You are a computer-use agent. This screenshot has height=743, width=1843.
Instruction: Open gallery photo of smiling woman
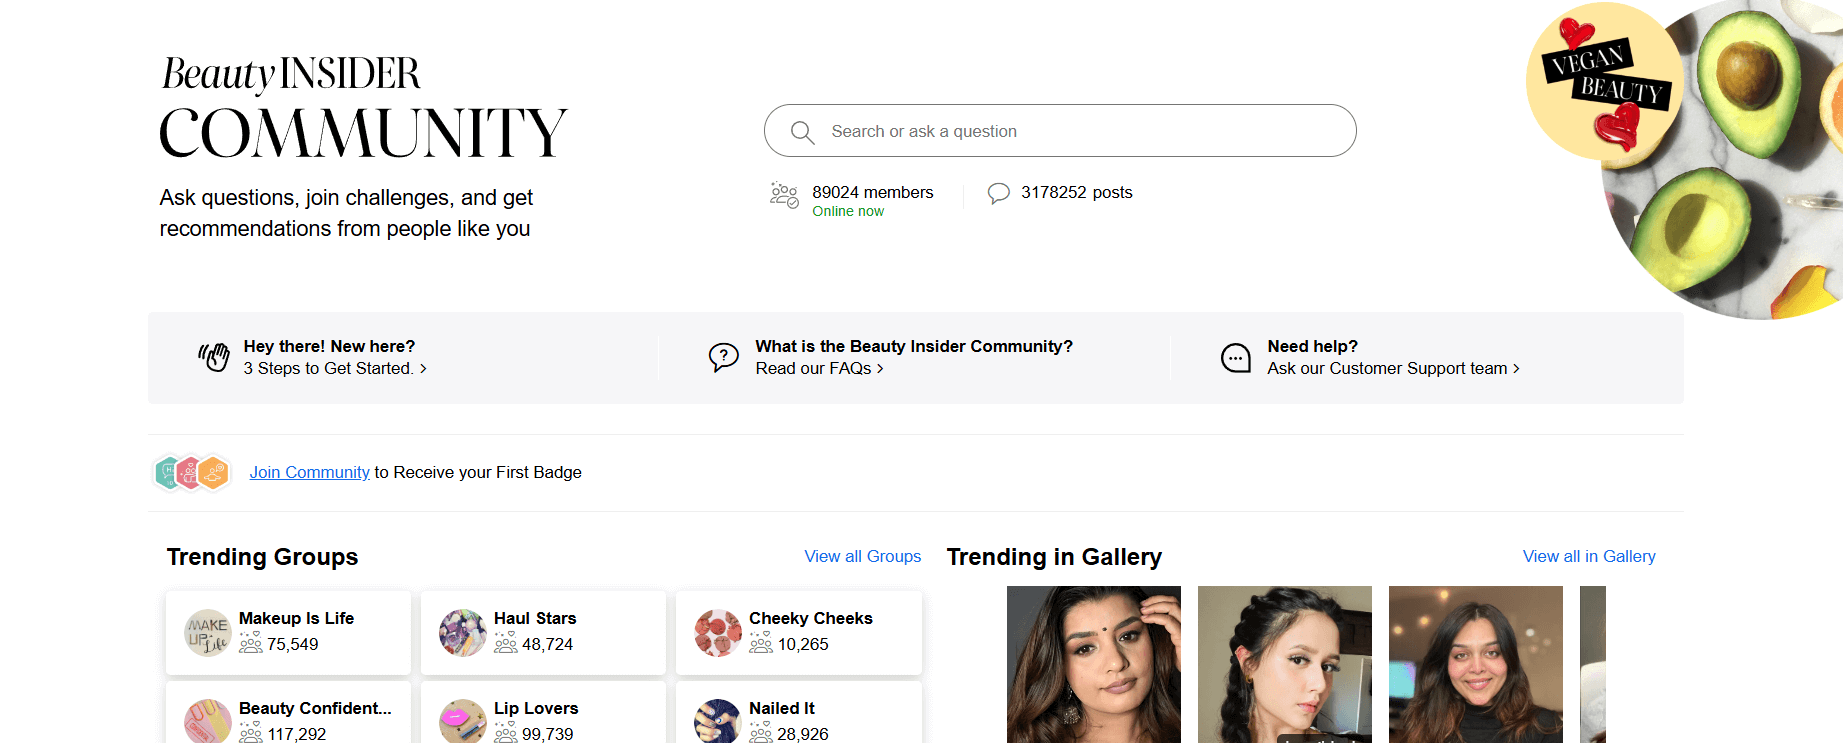coord(1476,664)
